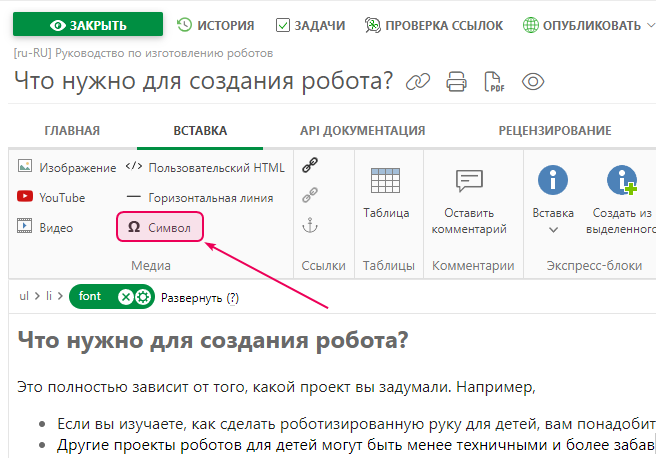Image resolution: width=656 pixels, height=458 pixels.
Task: Select ul in the breadcrumb path
Action: click(x=24, y=296)
